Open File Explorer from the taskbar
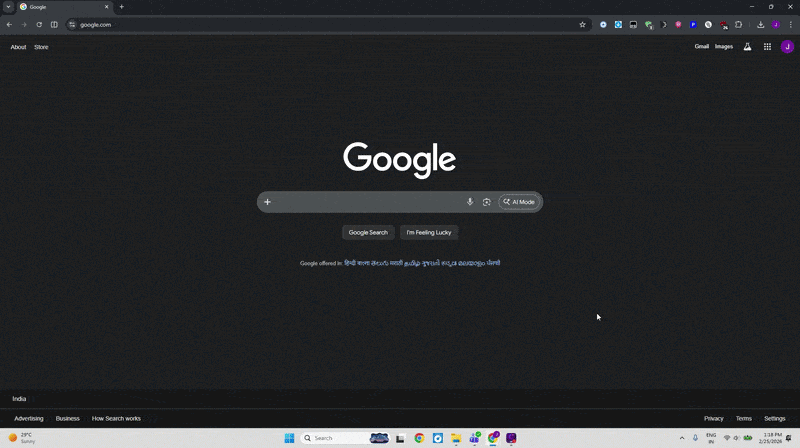Image resolution: width=800 pixels, height=448 pixels. tap(456, 438)
